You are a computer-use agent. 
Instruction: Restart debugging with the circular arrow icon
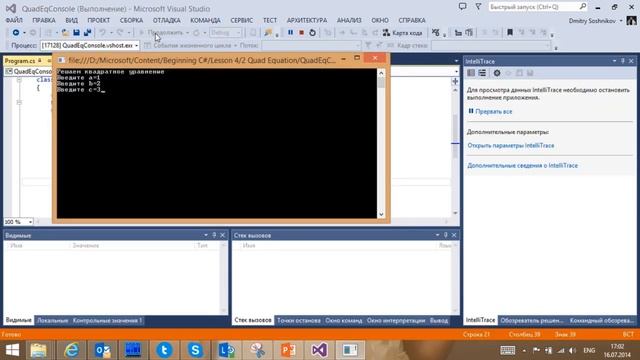[312, 33]
